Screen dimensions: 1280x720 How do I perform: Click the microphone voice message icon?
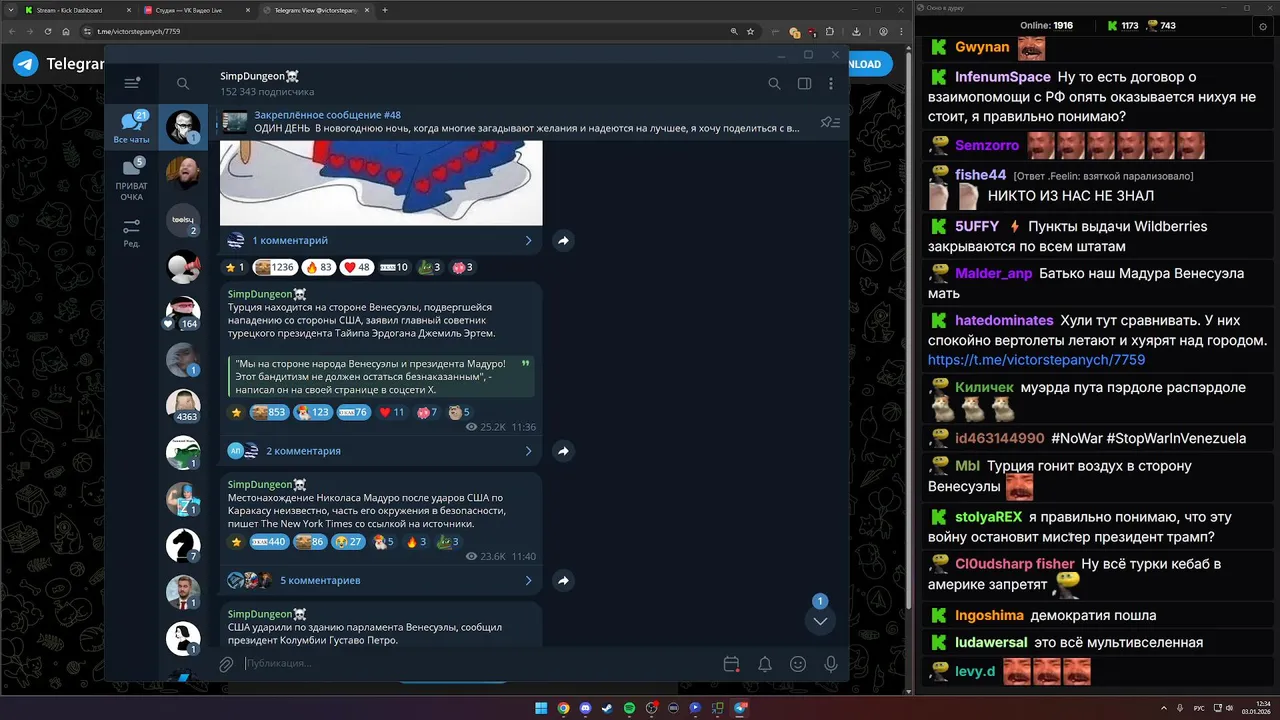tap(831, 664)
